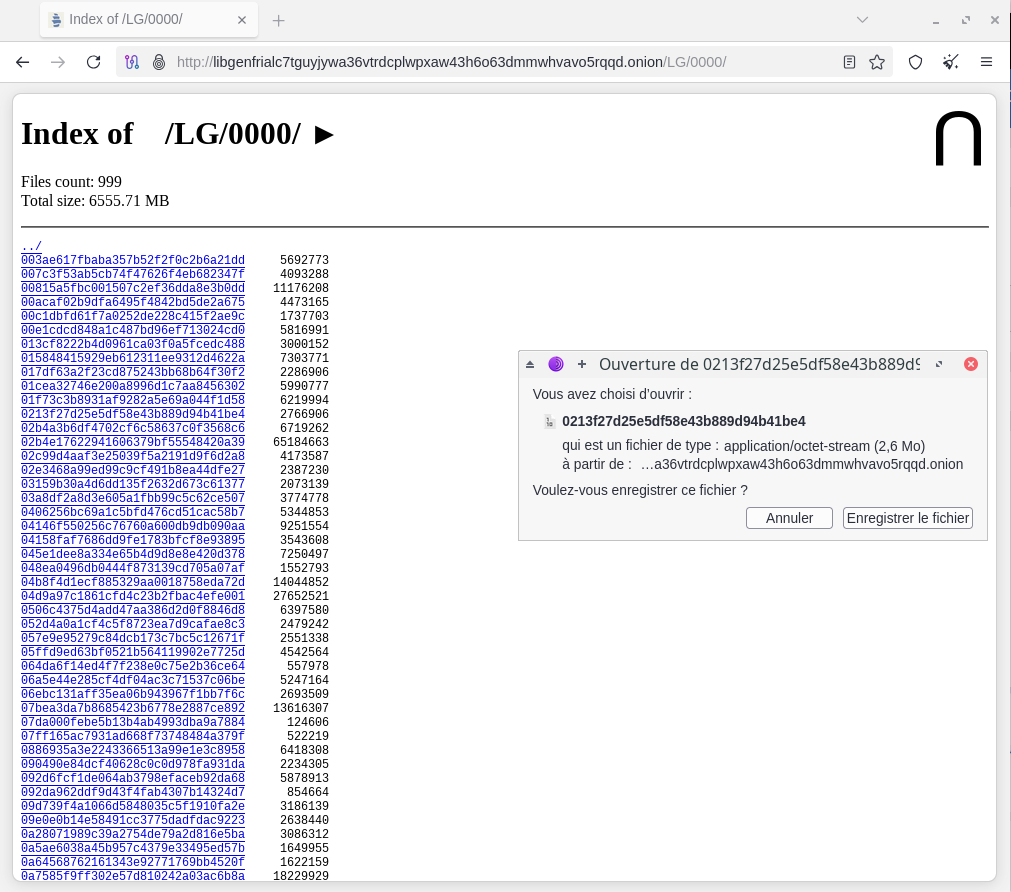Open the Tor circuit display icon
The width and height of the screenshot is (1011, 892).
(131, 62)
